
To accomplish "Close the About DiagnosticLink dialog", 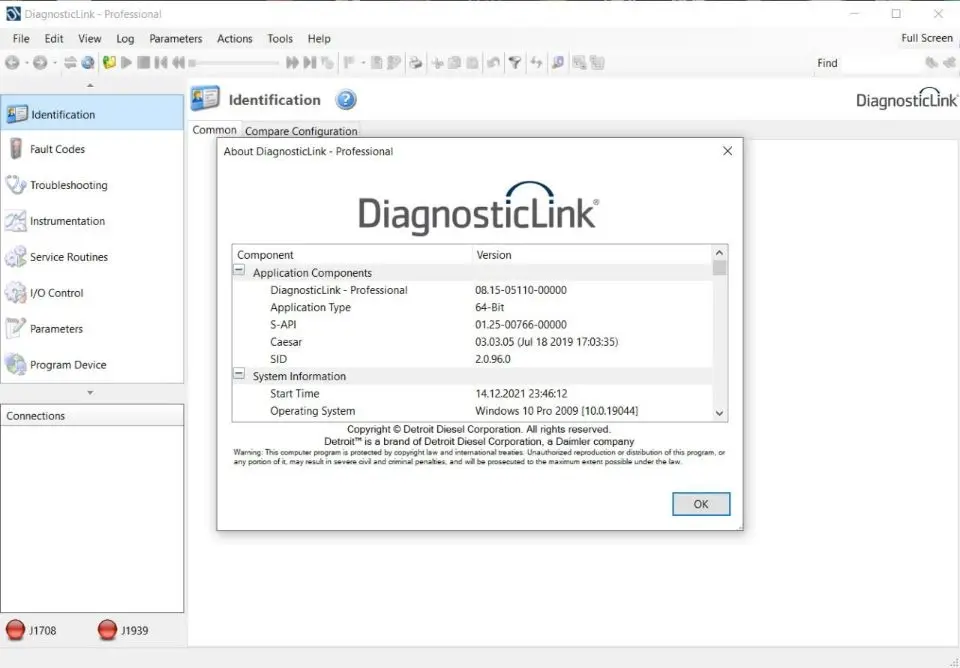I will [727, 151].
